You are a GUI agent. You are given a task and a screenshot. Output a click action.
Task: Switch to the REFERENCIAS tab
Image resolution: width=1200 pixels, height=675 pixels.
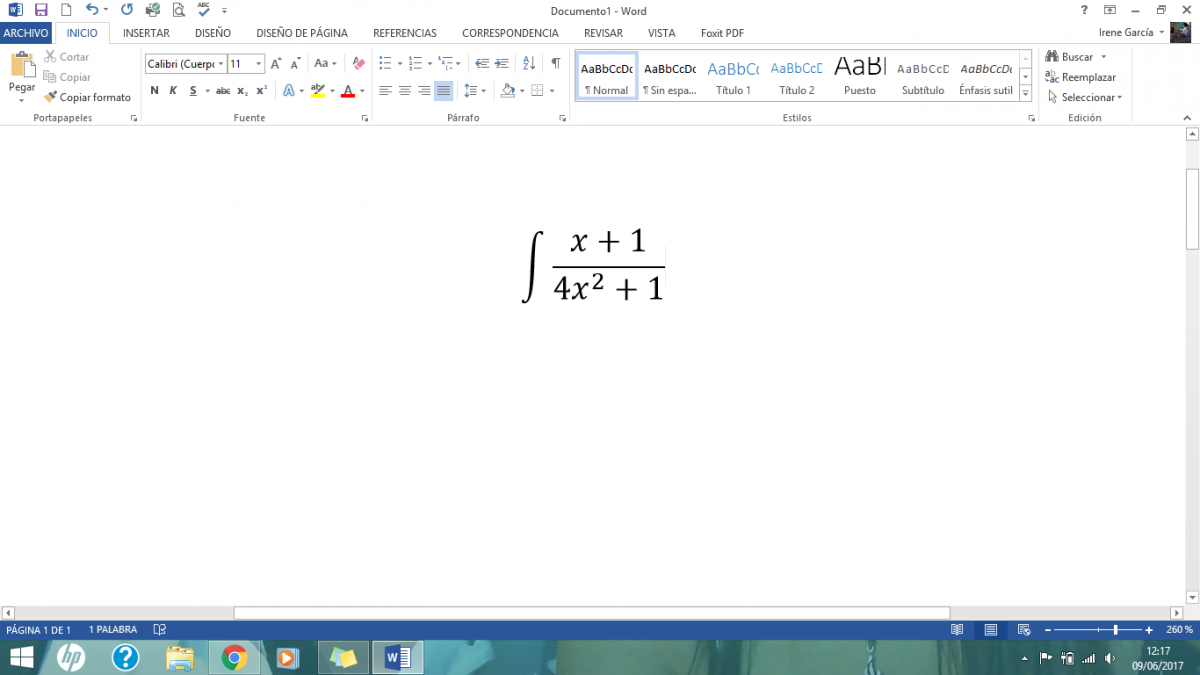[x=404, y=33]
